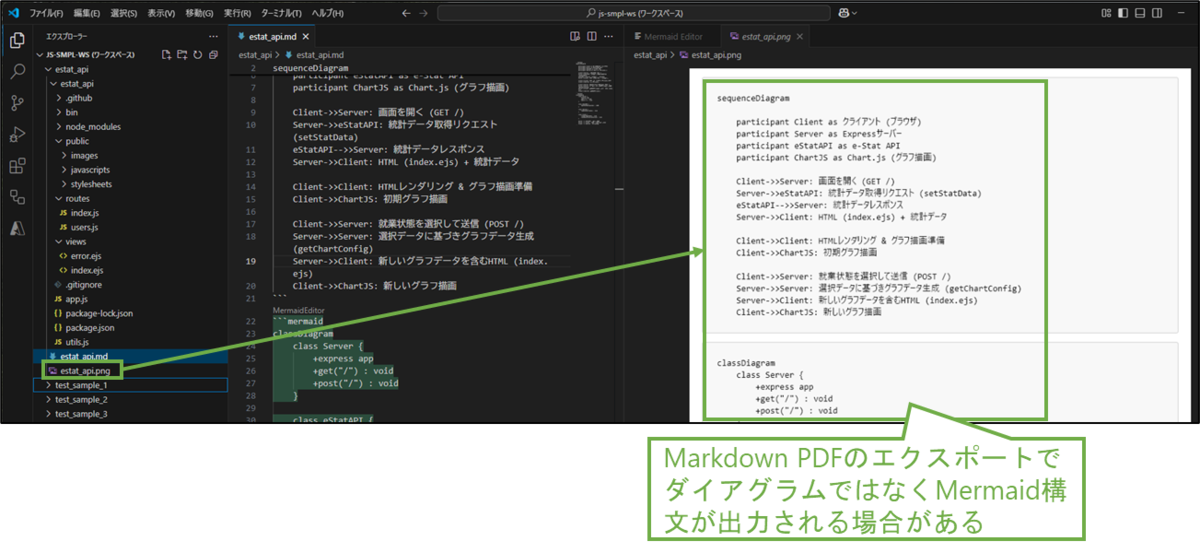Open the Copilot chat icon
The height and width of the screenshot is (553, 1200).
pos(844,13)
